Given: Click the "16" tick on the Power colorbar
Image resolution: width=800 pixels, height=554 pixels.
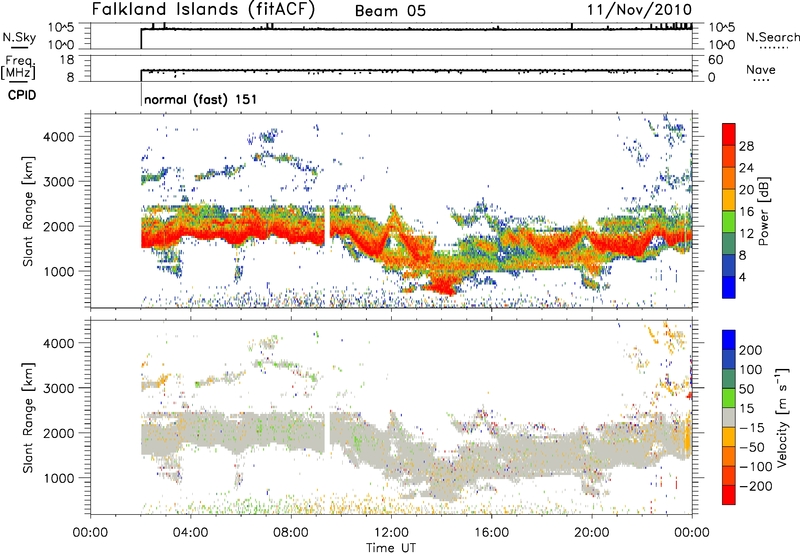Looking at the screenshot, I should click(746, 211).
